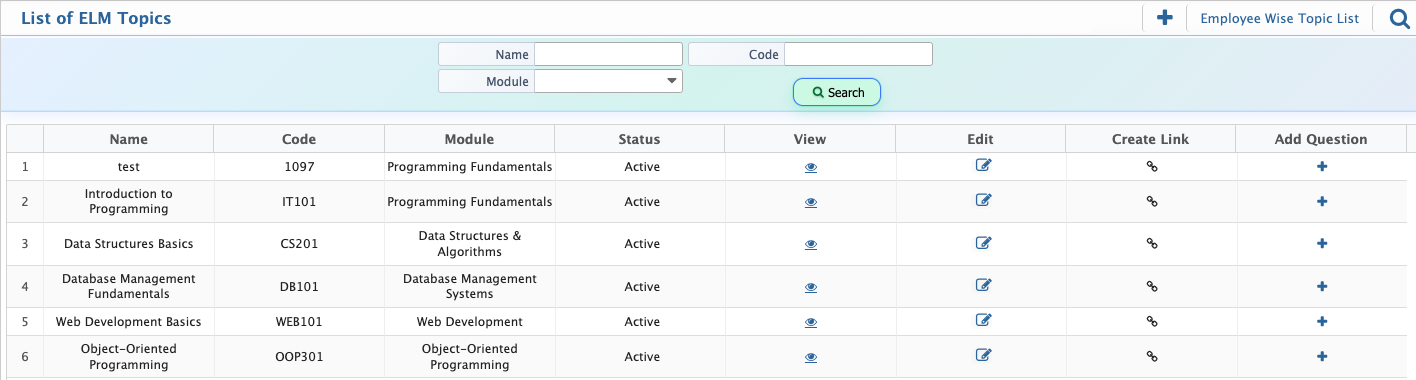The height and width of the screenshot is (380, 1416).
Task: Click the Code column header
Action: [299, 139]
